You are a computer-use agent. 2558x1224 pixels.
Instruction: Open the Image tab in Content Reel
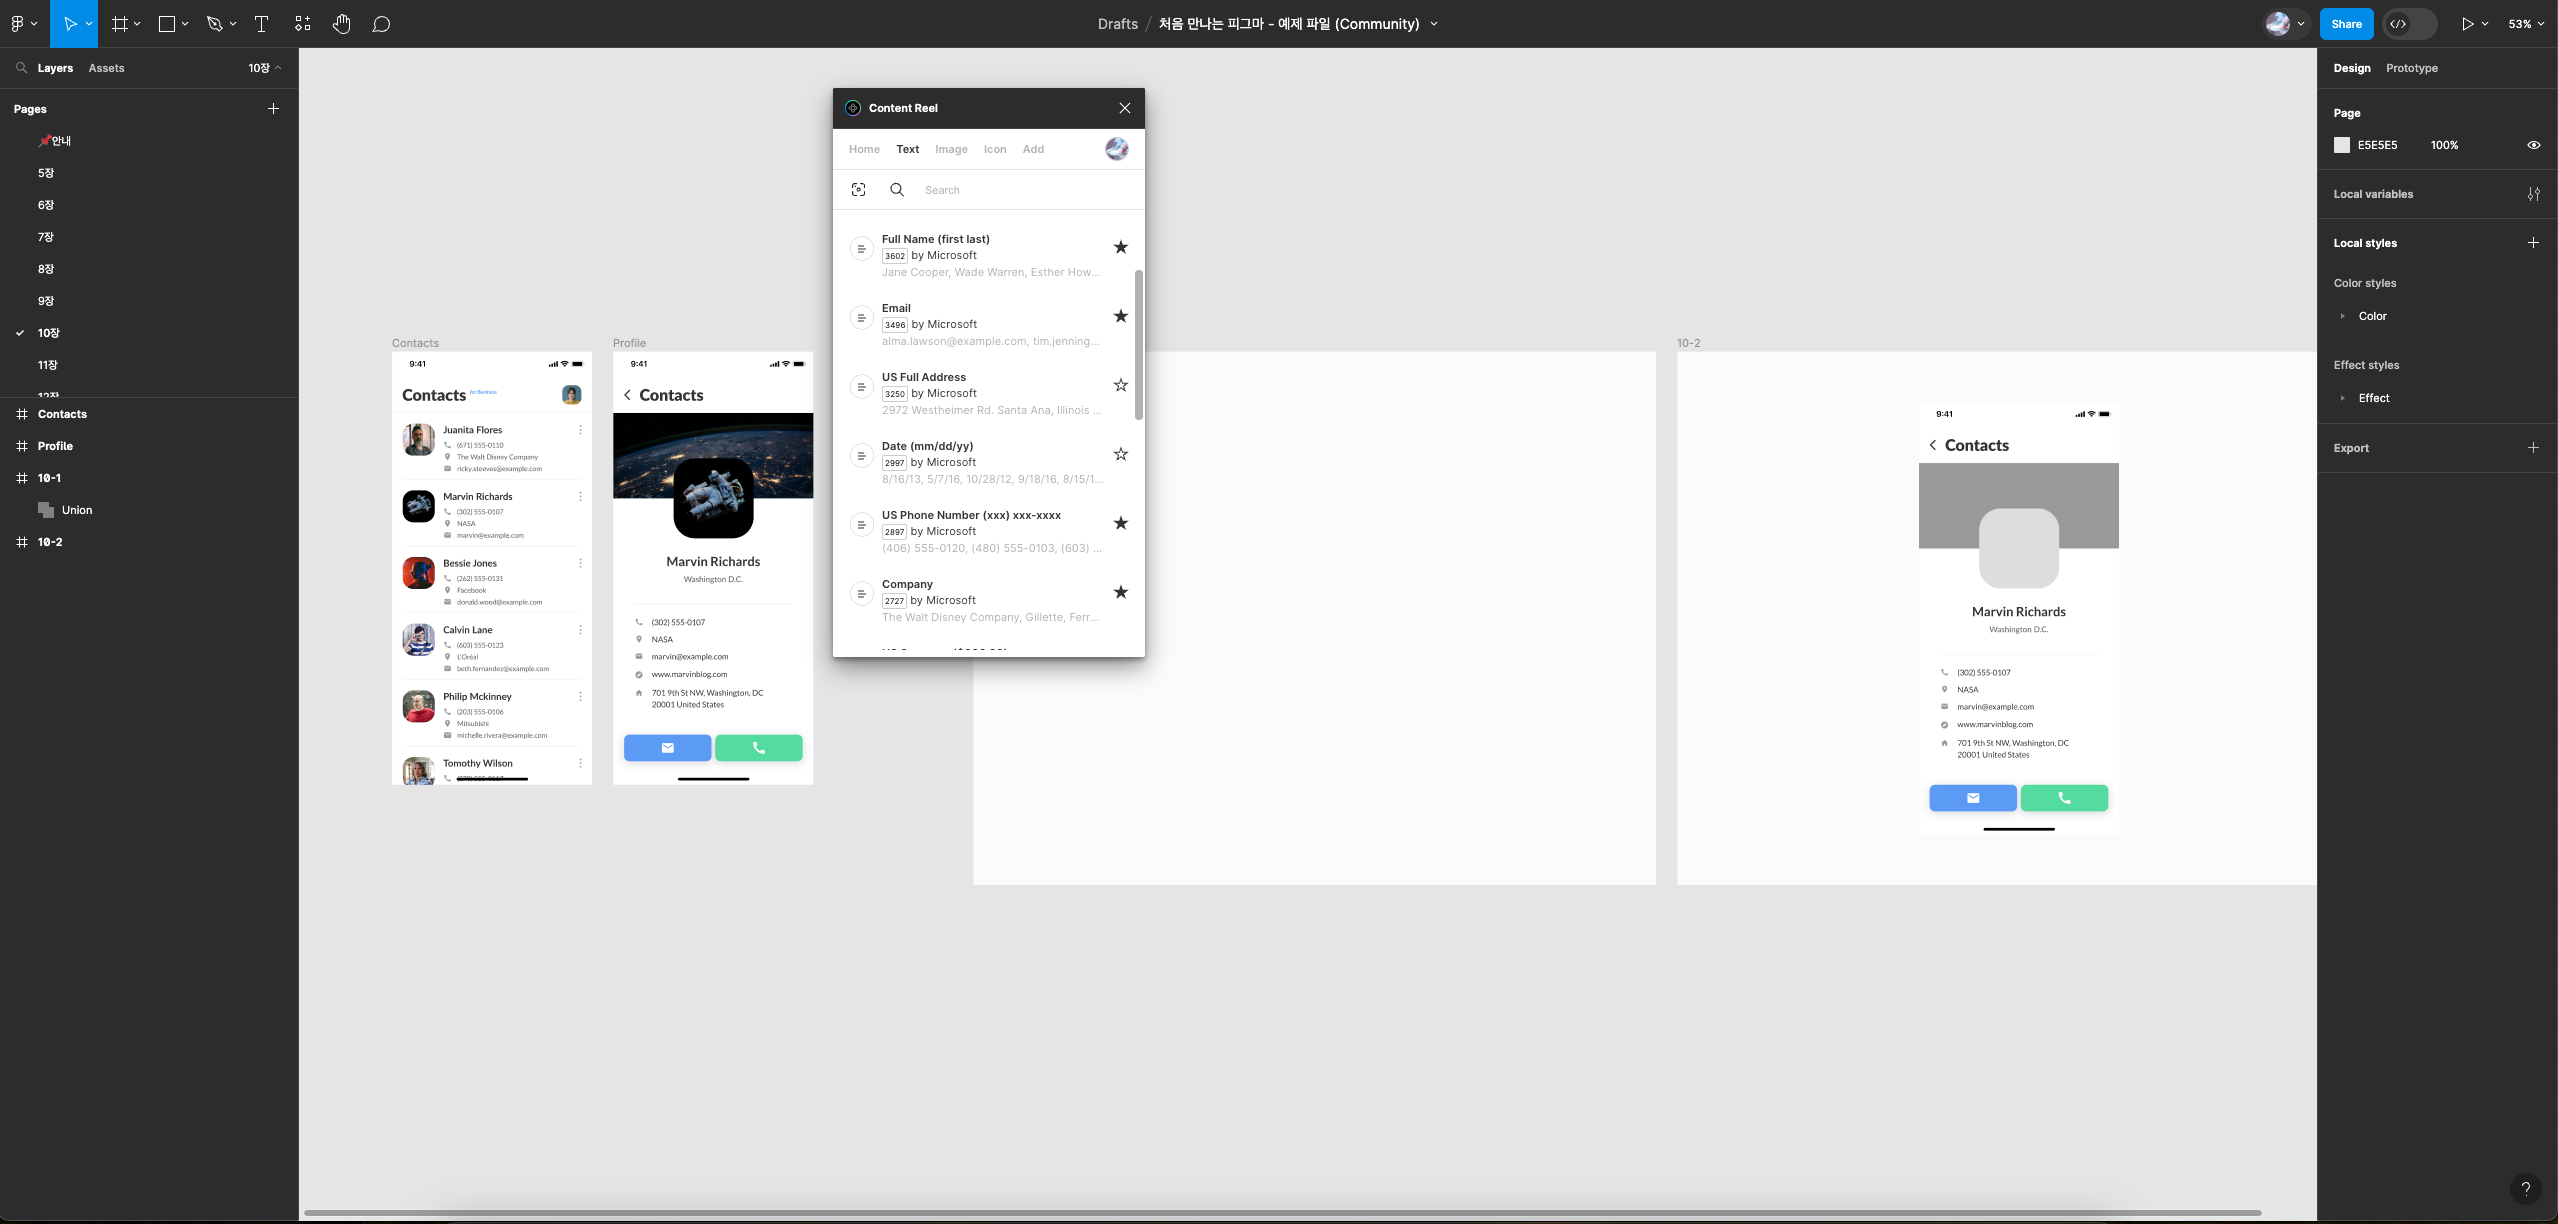(950, 149)
